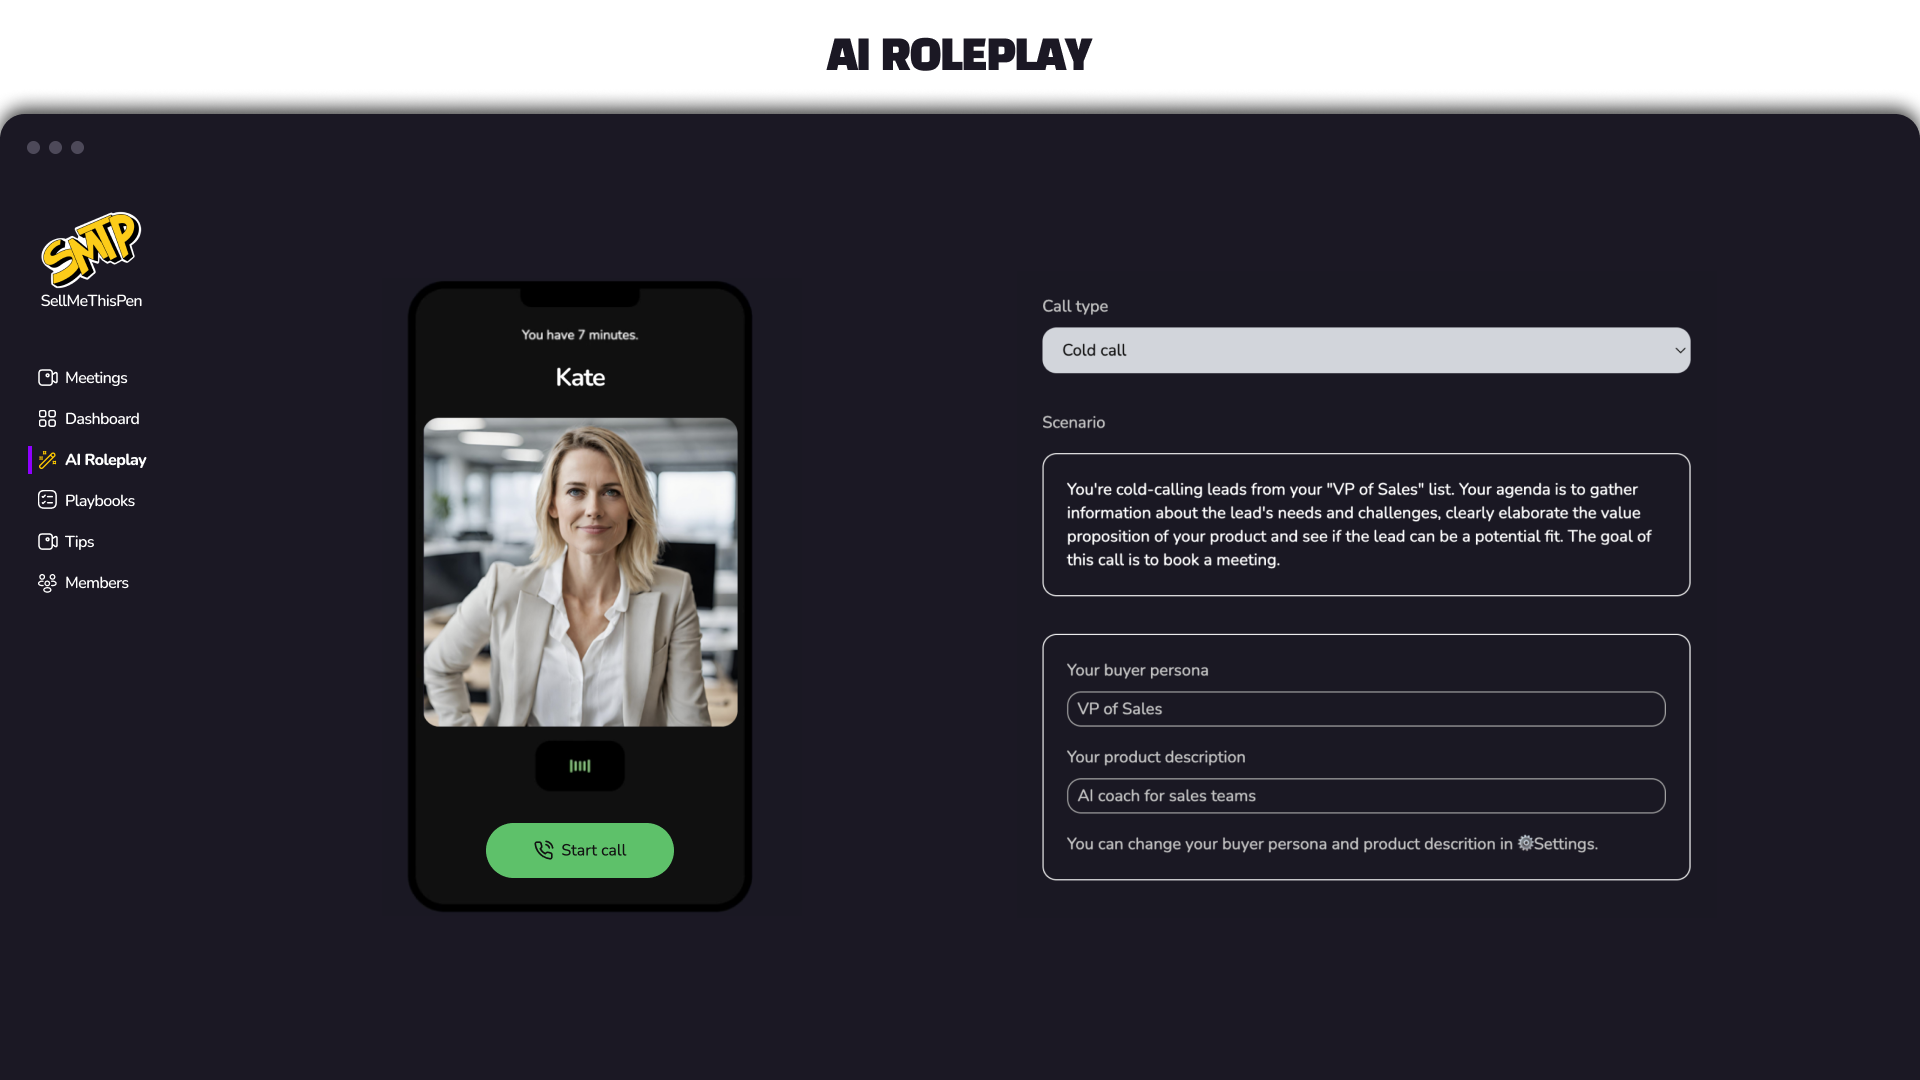
Task: Click the settings gear icon link
Action: (x=1526, y=843)
